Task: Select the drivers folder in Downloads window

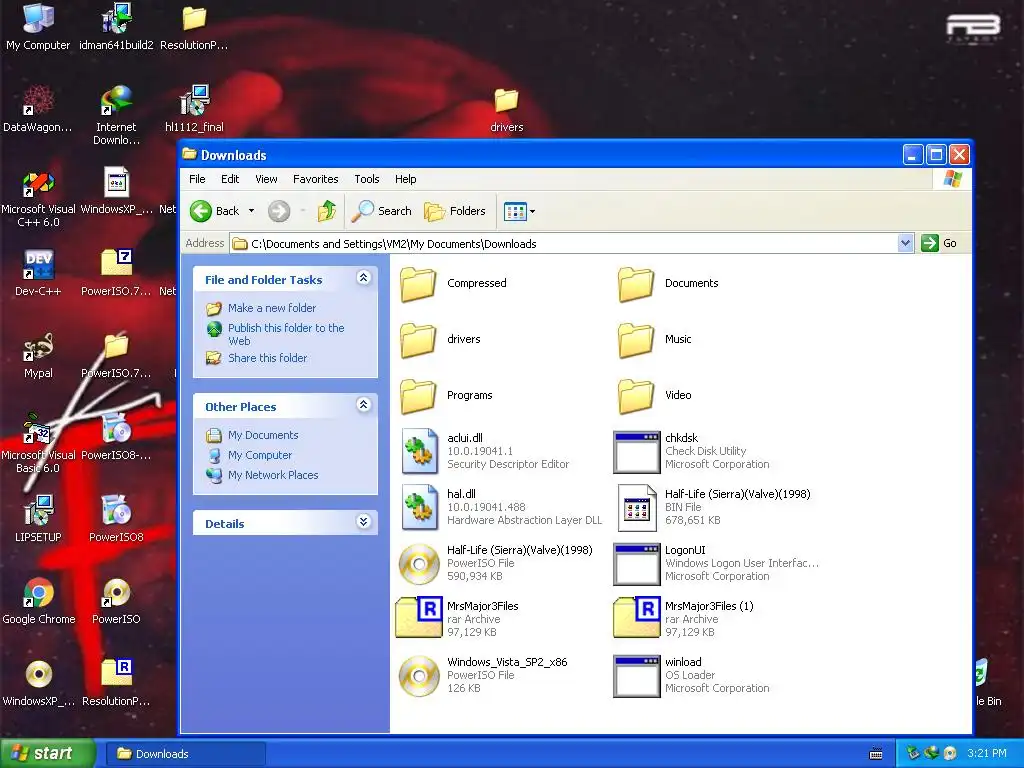Action: (419, 340)
